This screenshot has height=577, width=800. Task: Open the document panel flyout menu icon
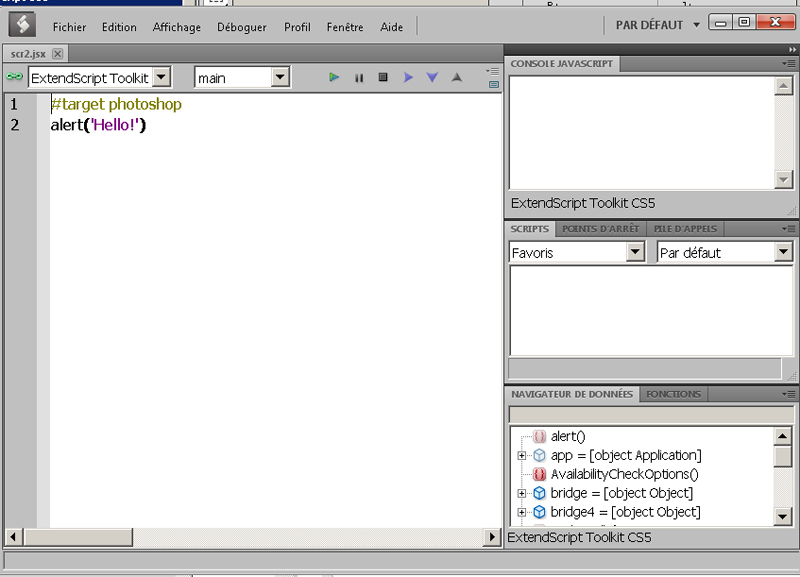[x=493, y=71]
